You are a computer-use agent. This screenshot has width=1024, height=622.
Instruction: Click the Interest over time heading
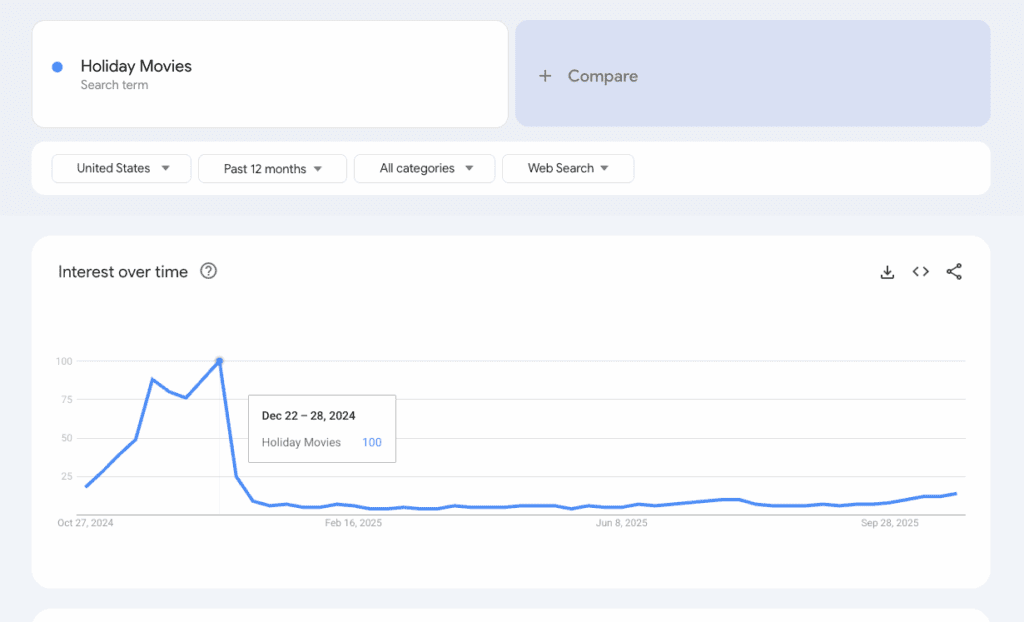coord(123,272)
